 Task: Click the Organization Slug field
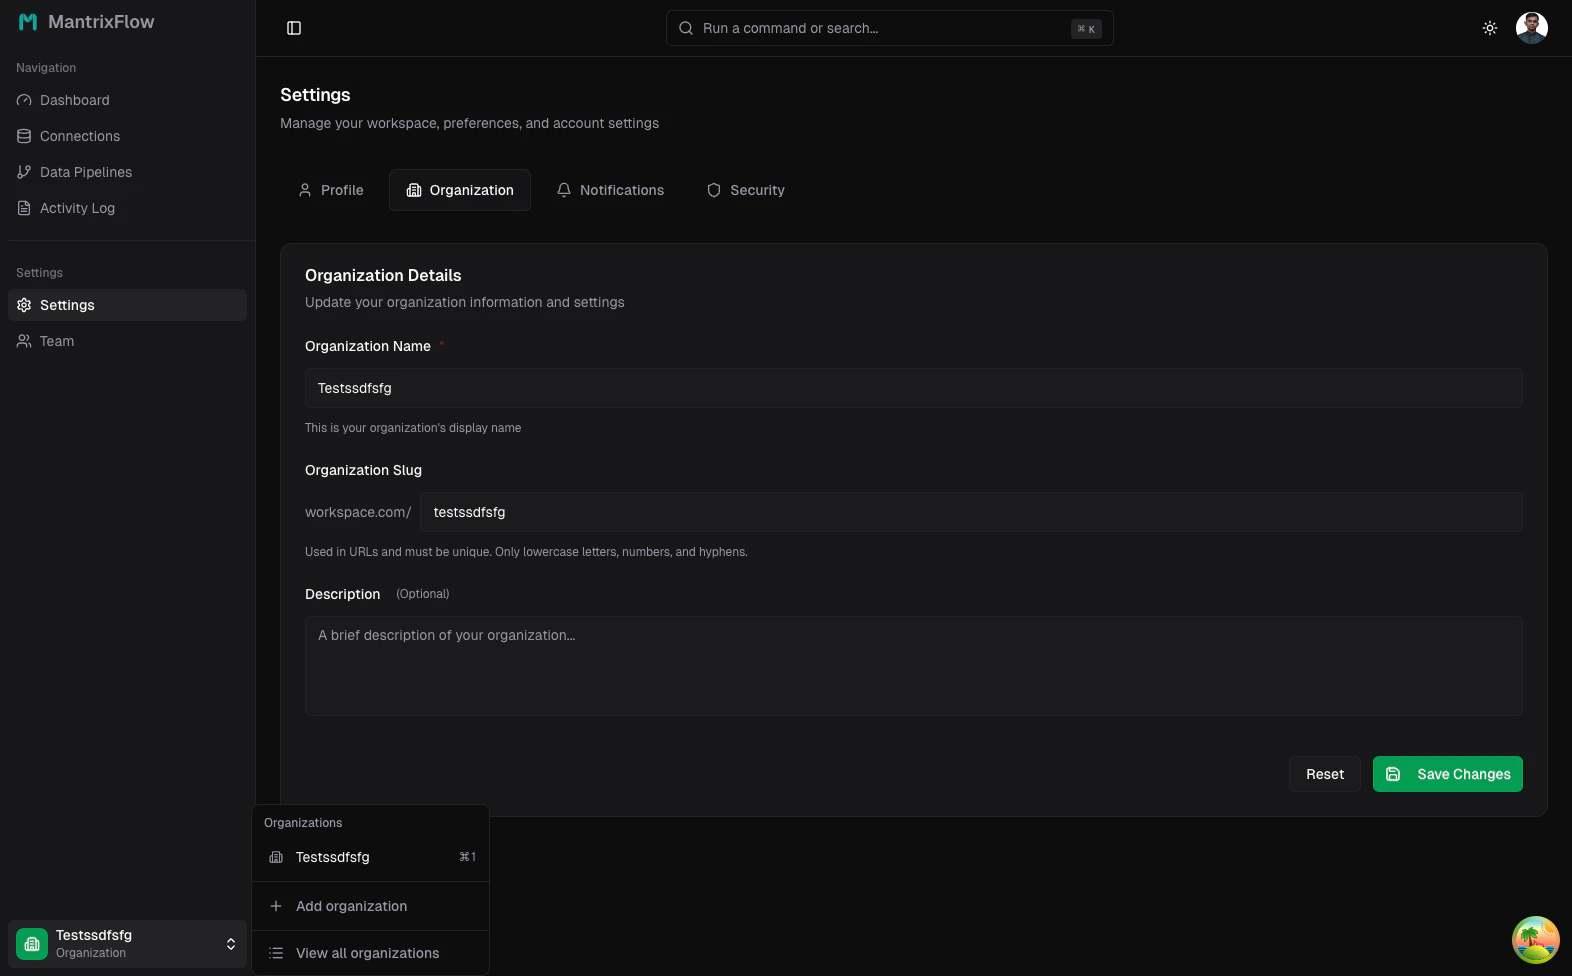tap(972, 512)
